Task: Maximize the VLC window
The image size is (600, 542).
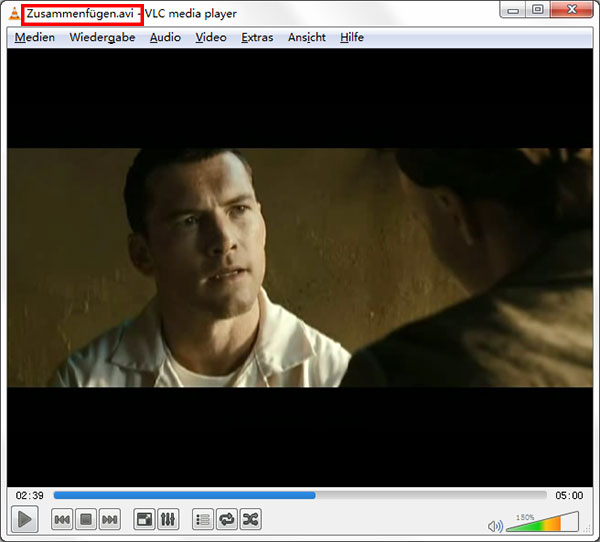Action: (538, 10)
